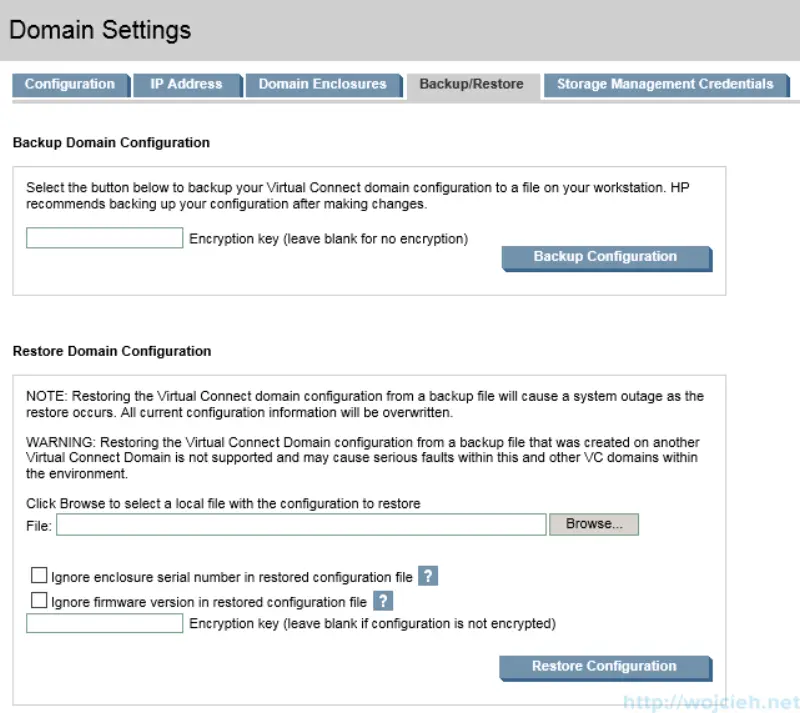
Task: Select the Backup/Restore tab
Action: 470,85
